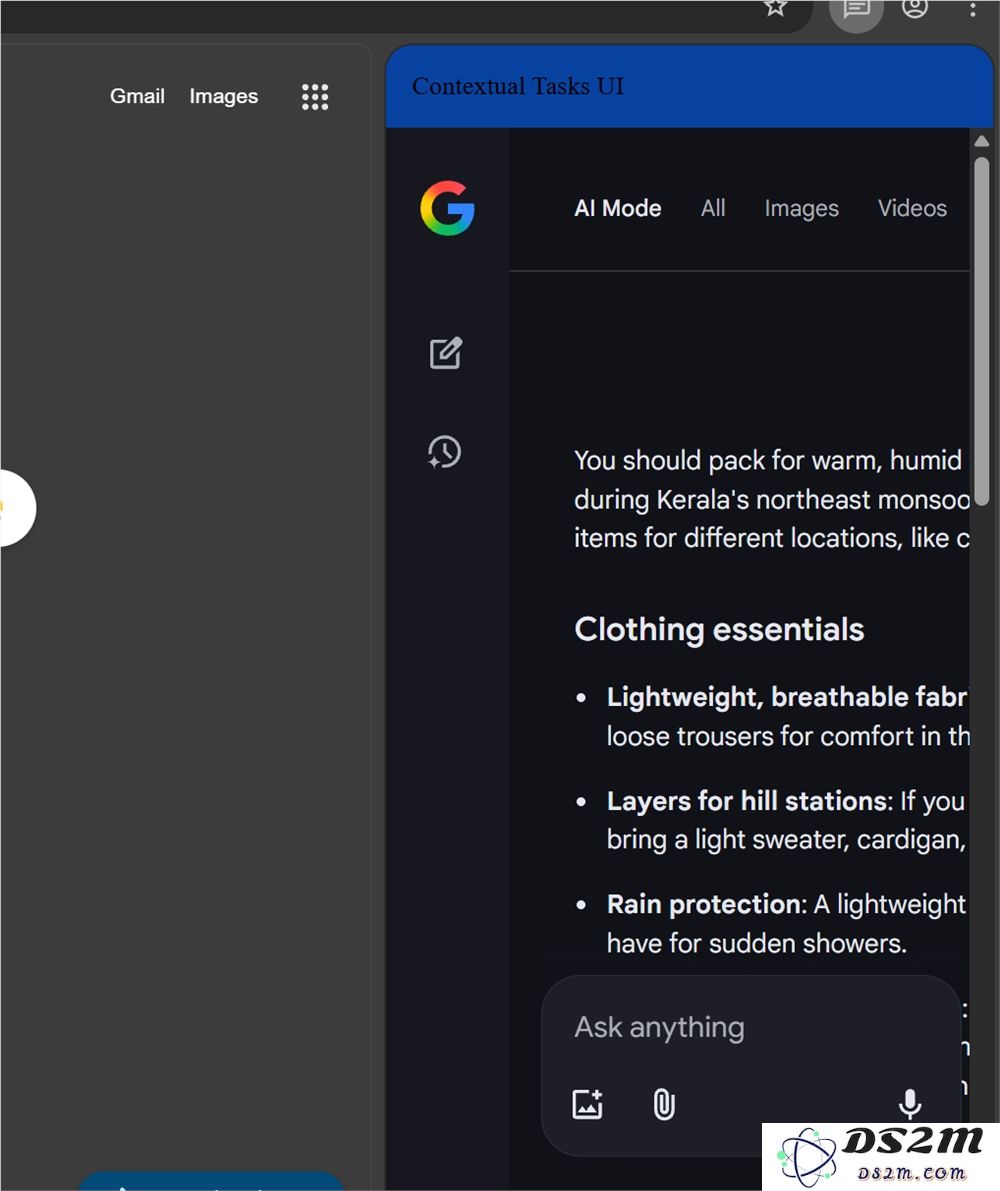Image resolution: width=1000 pixels, height=1191 pixels.
Task: Open AI Mode history clock icon
Action: 445,452
